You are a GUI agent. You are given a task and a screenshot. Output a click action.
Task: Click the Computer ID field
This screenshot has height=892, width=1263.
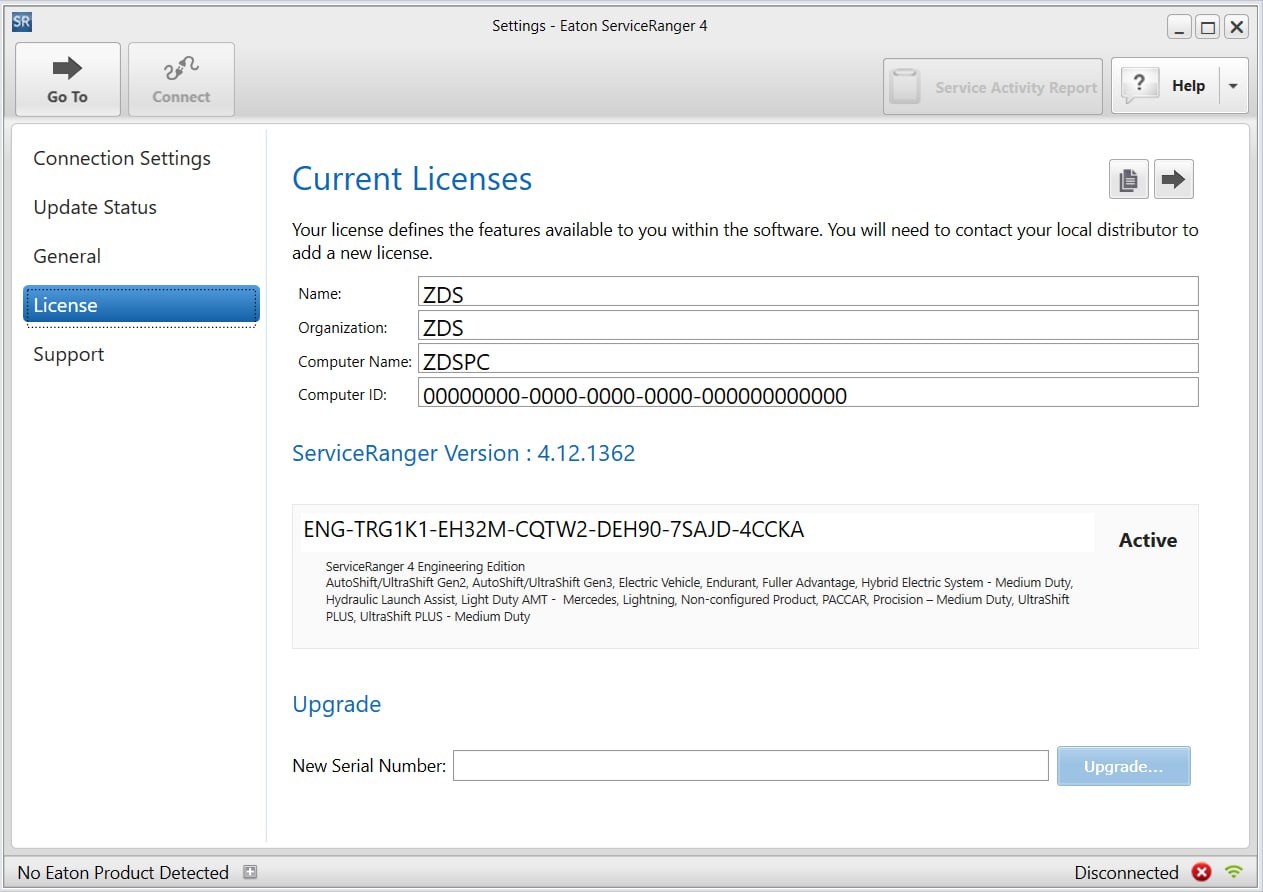(x=808, y=392)
